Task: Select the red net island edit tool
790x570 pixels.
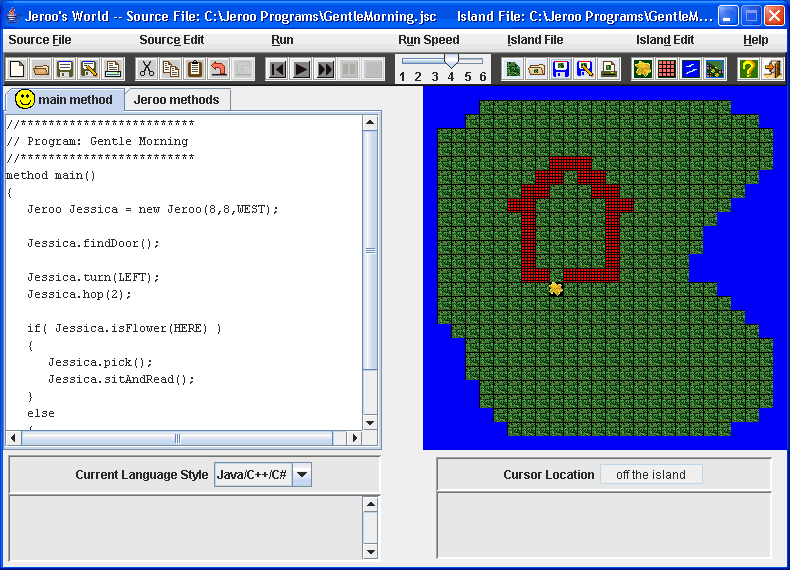Action: [x=667, y=69]
